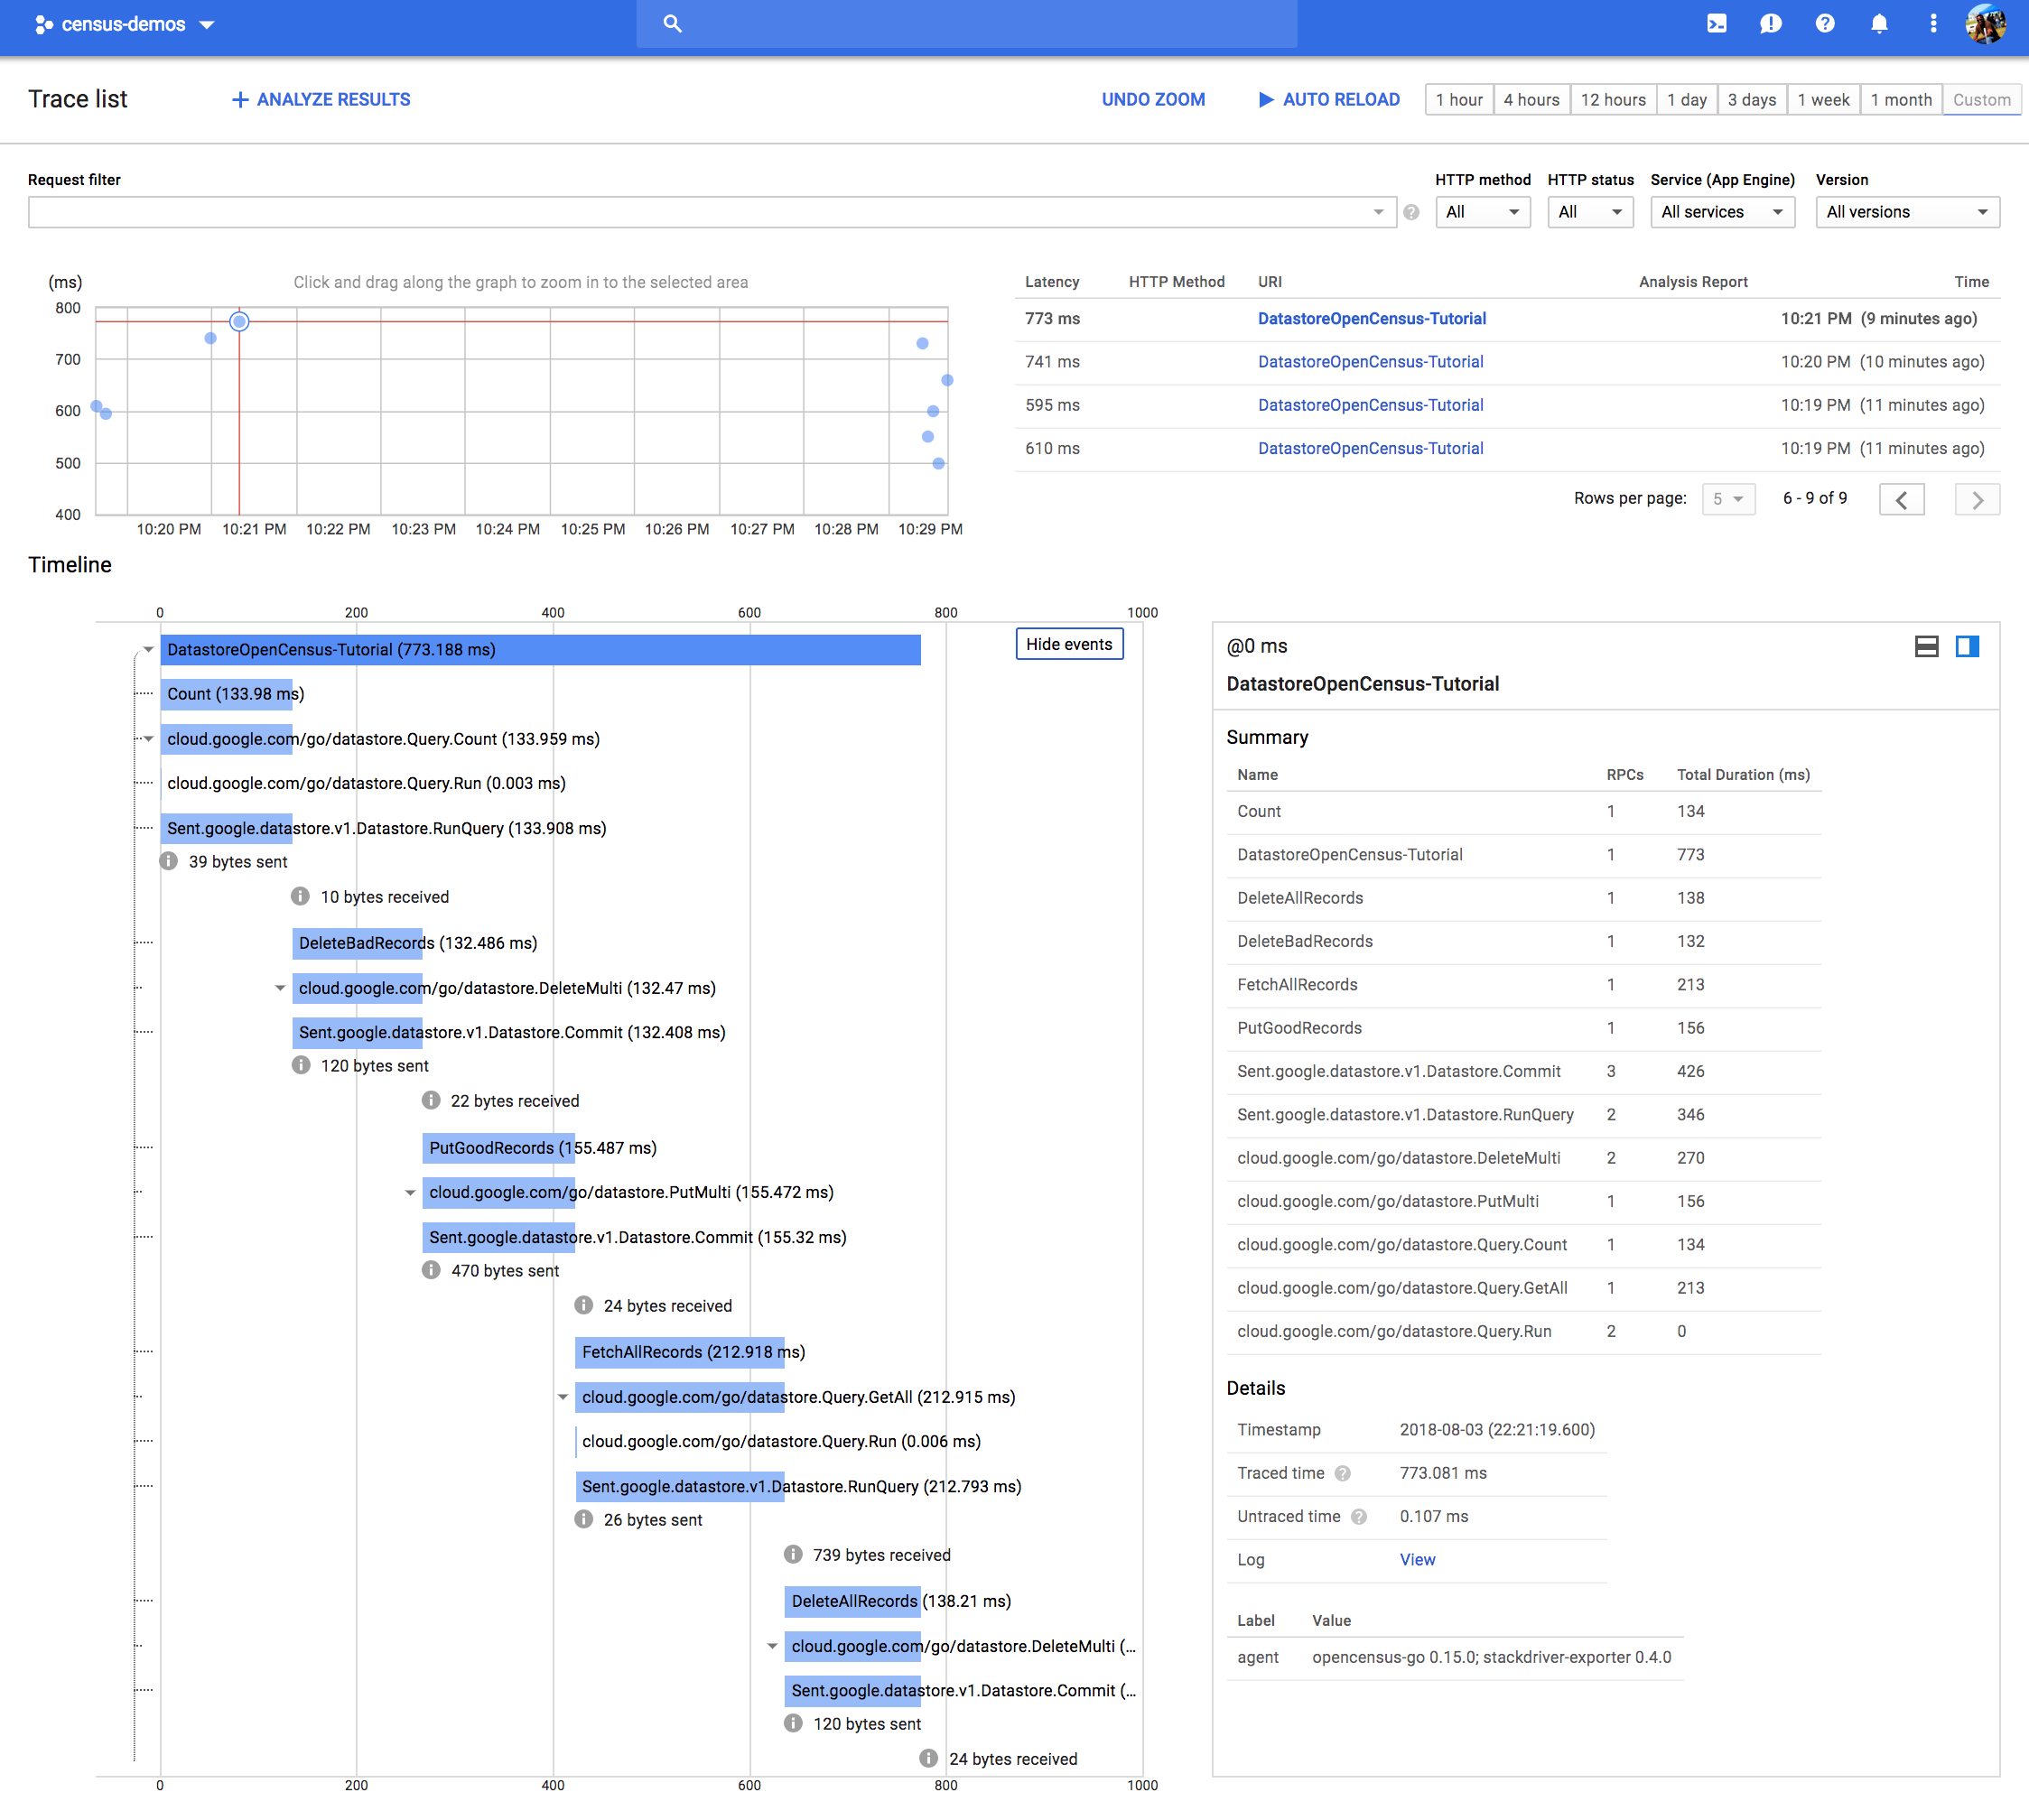This screenshot has width=2029, height=1820.
Task: Start AUTO RELOAD
Action: click(x=1329, y=99)
